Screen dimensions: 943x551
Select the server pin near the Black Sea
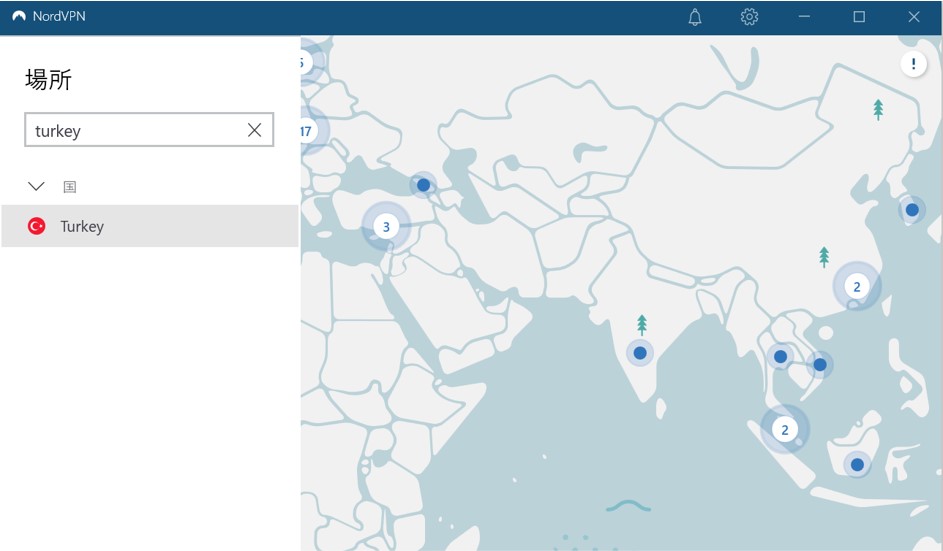423,185
